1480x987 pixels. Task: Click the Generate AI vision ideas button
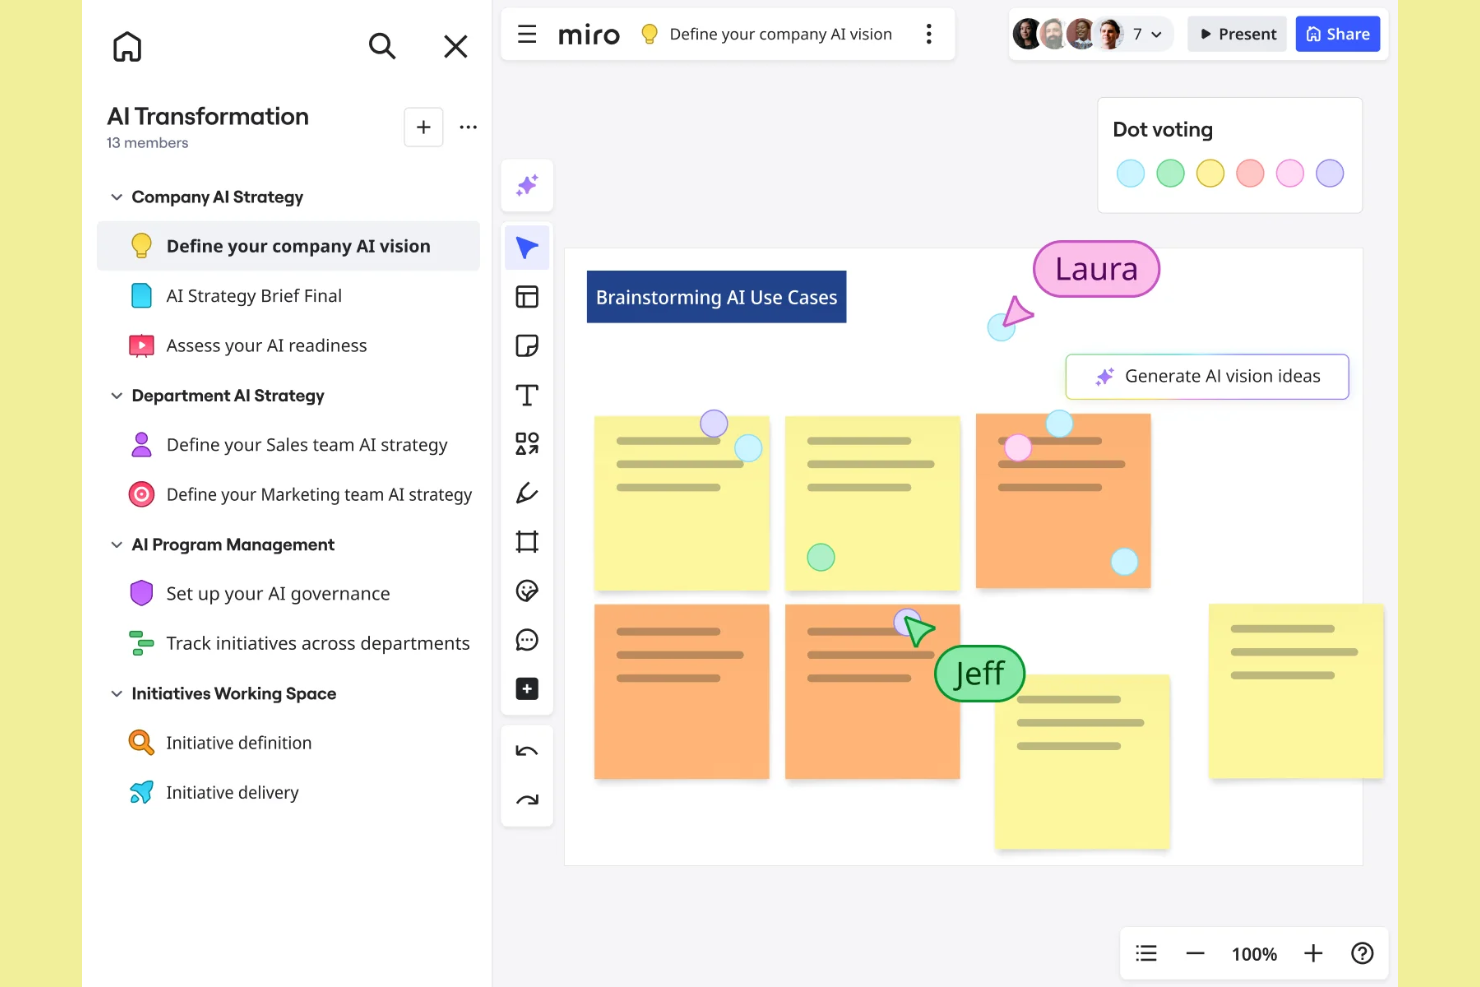tap(1207, 376)
